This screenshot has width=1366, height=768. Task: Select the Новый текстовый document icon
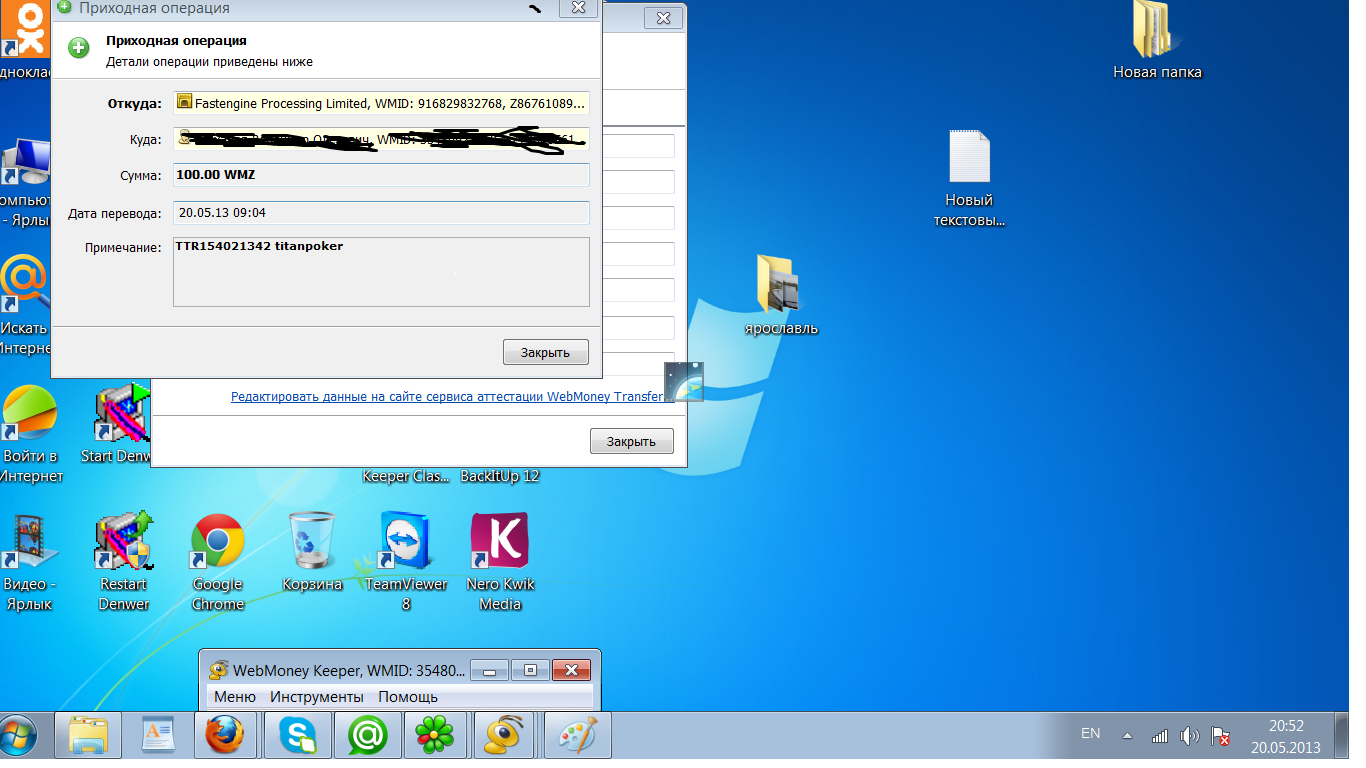tap(969, 179)
